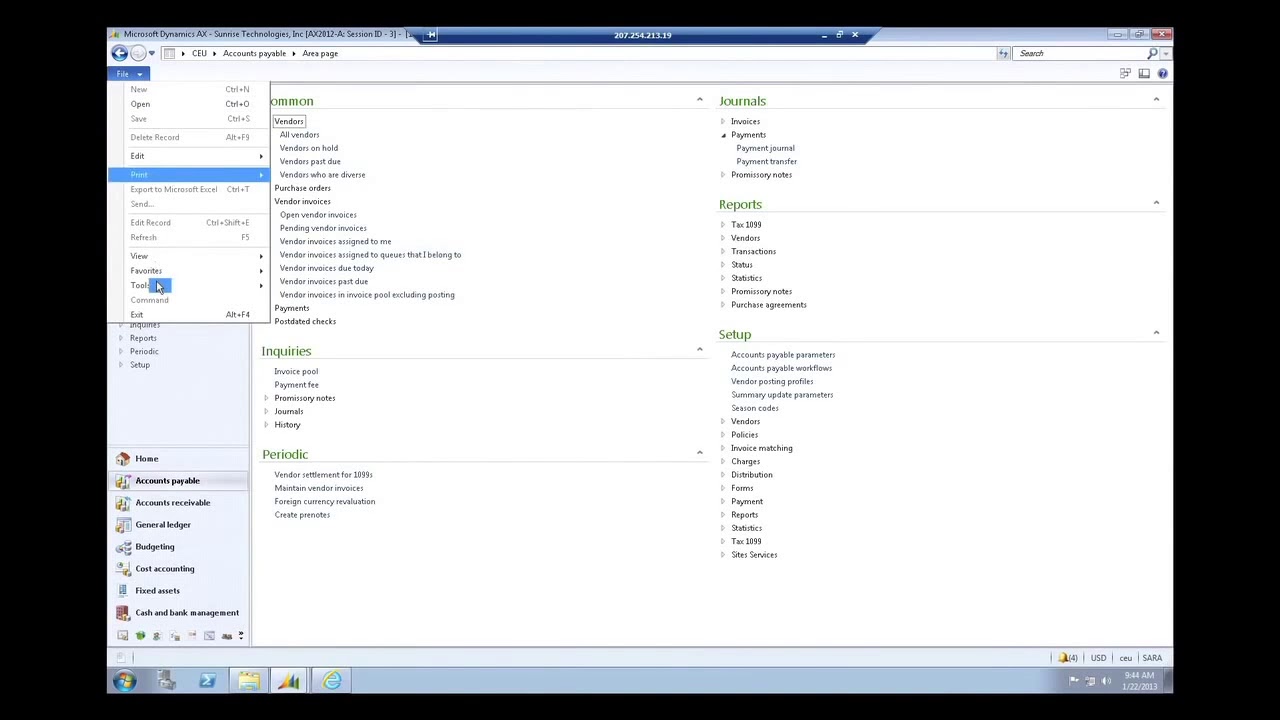The height and width of the screenshot is (720, 1280).
Task: Open the Favorites submenu
Action: pos(190,271)
